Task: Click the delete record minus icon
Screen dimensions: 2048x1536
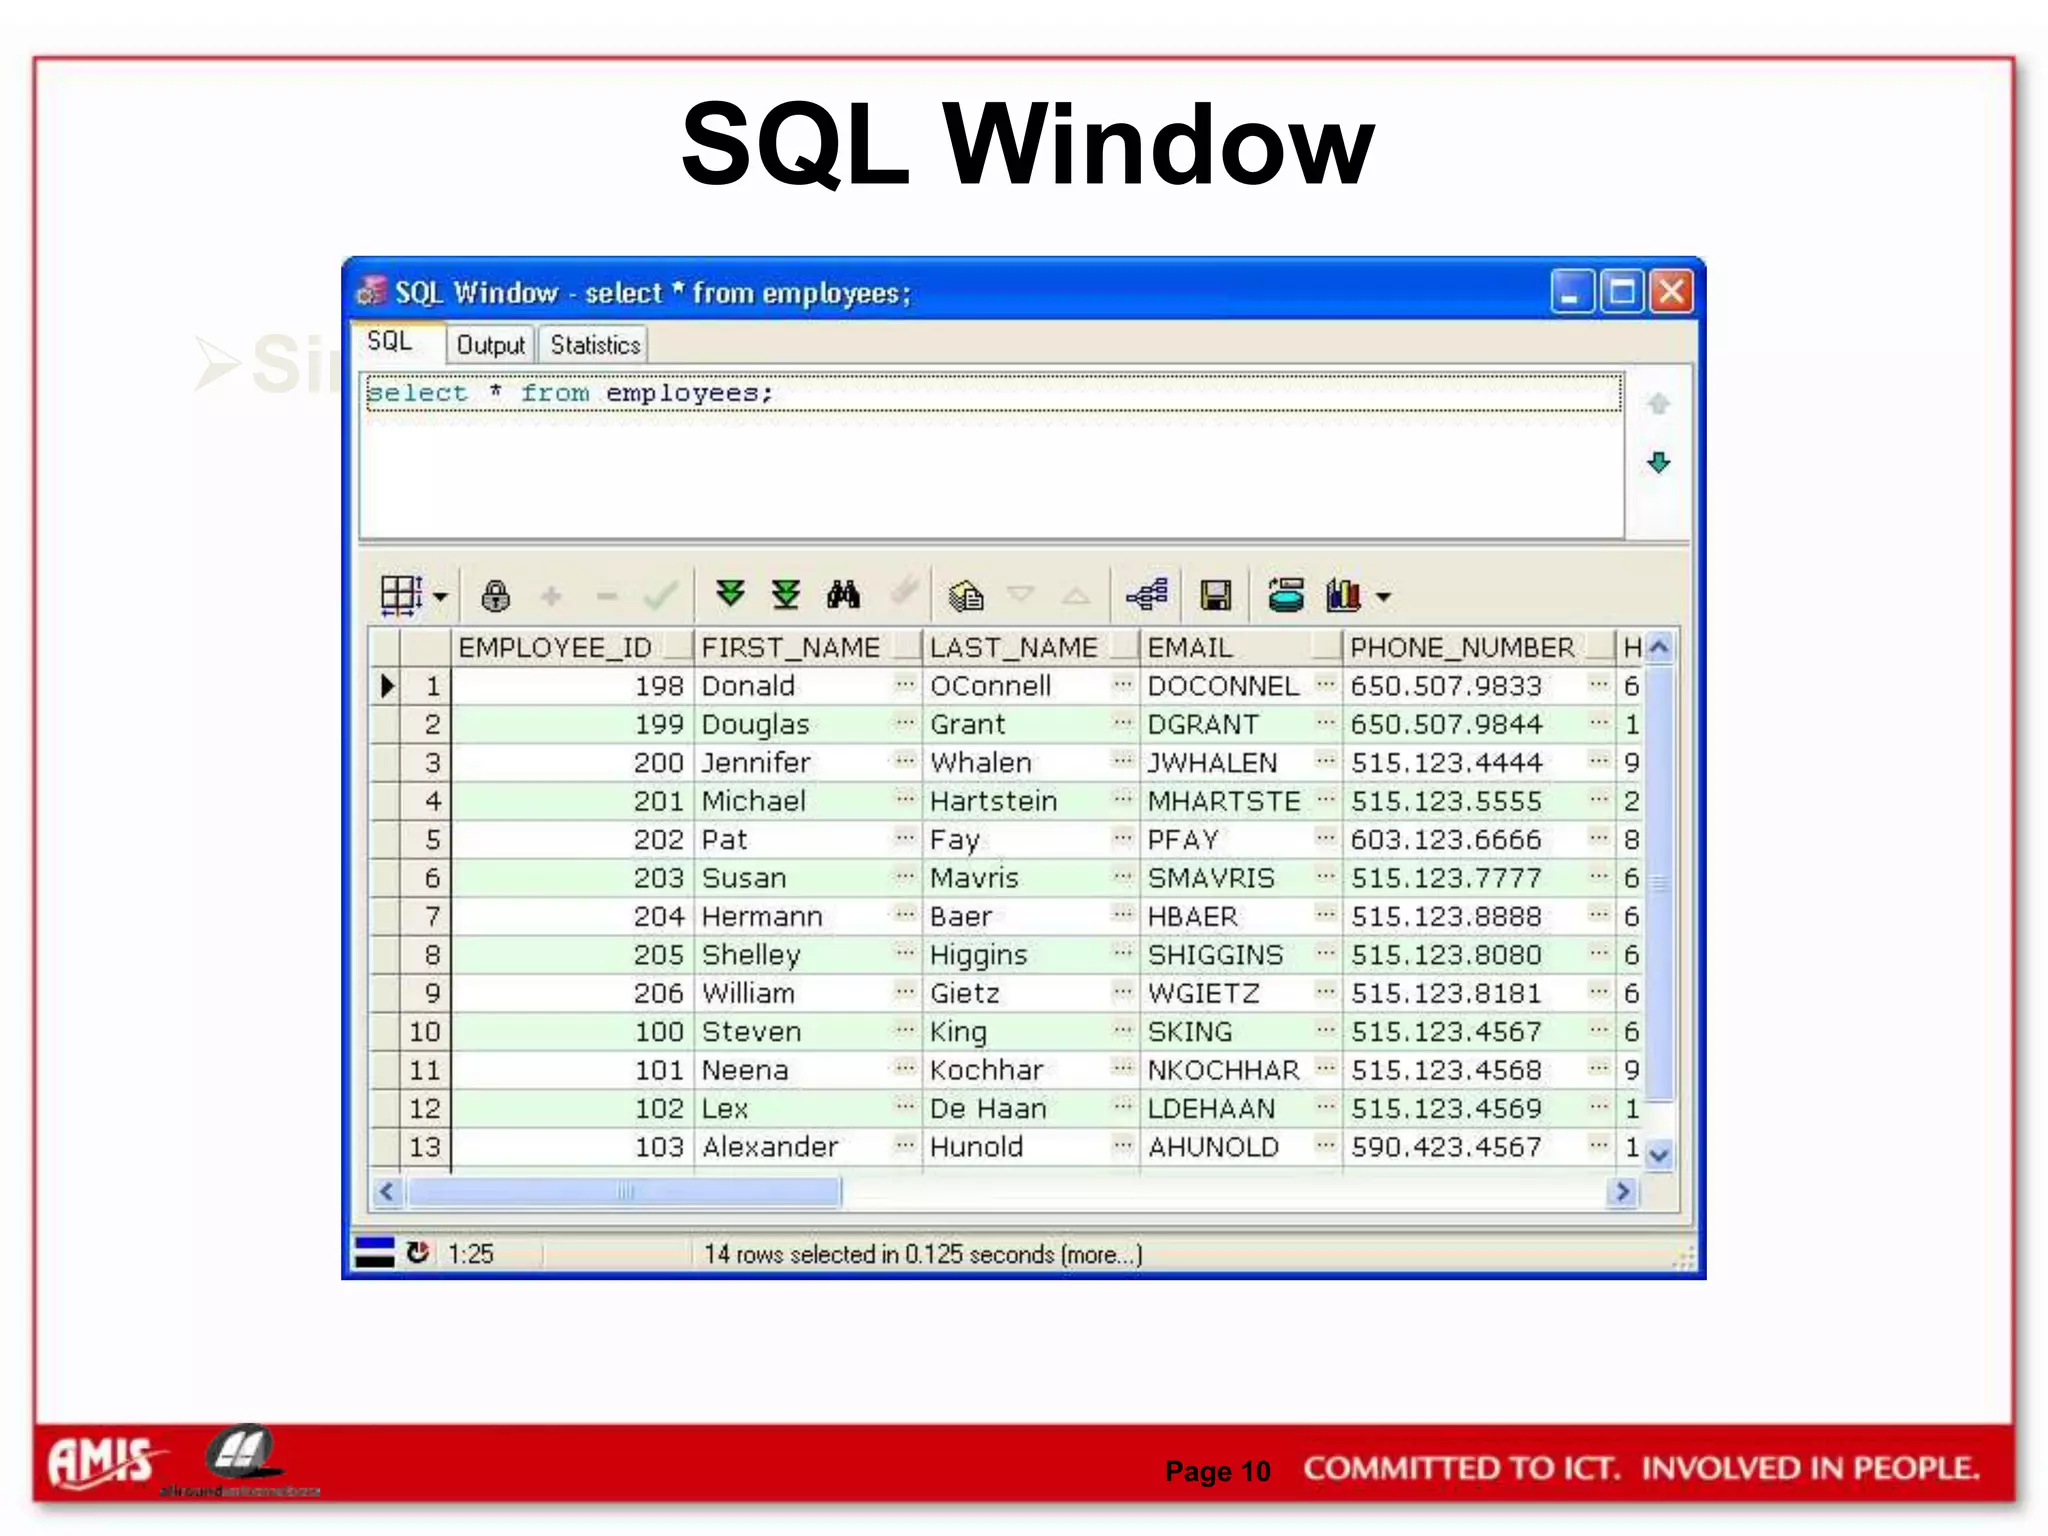Action: 606,597
